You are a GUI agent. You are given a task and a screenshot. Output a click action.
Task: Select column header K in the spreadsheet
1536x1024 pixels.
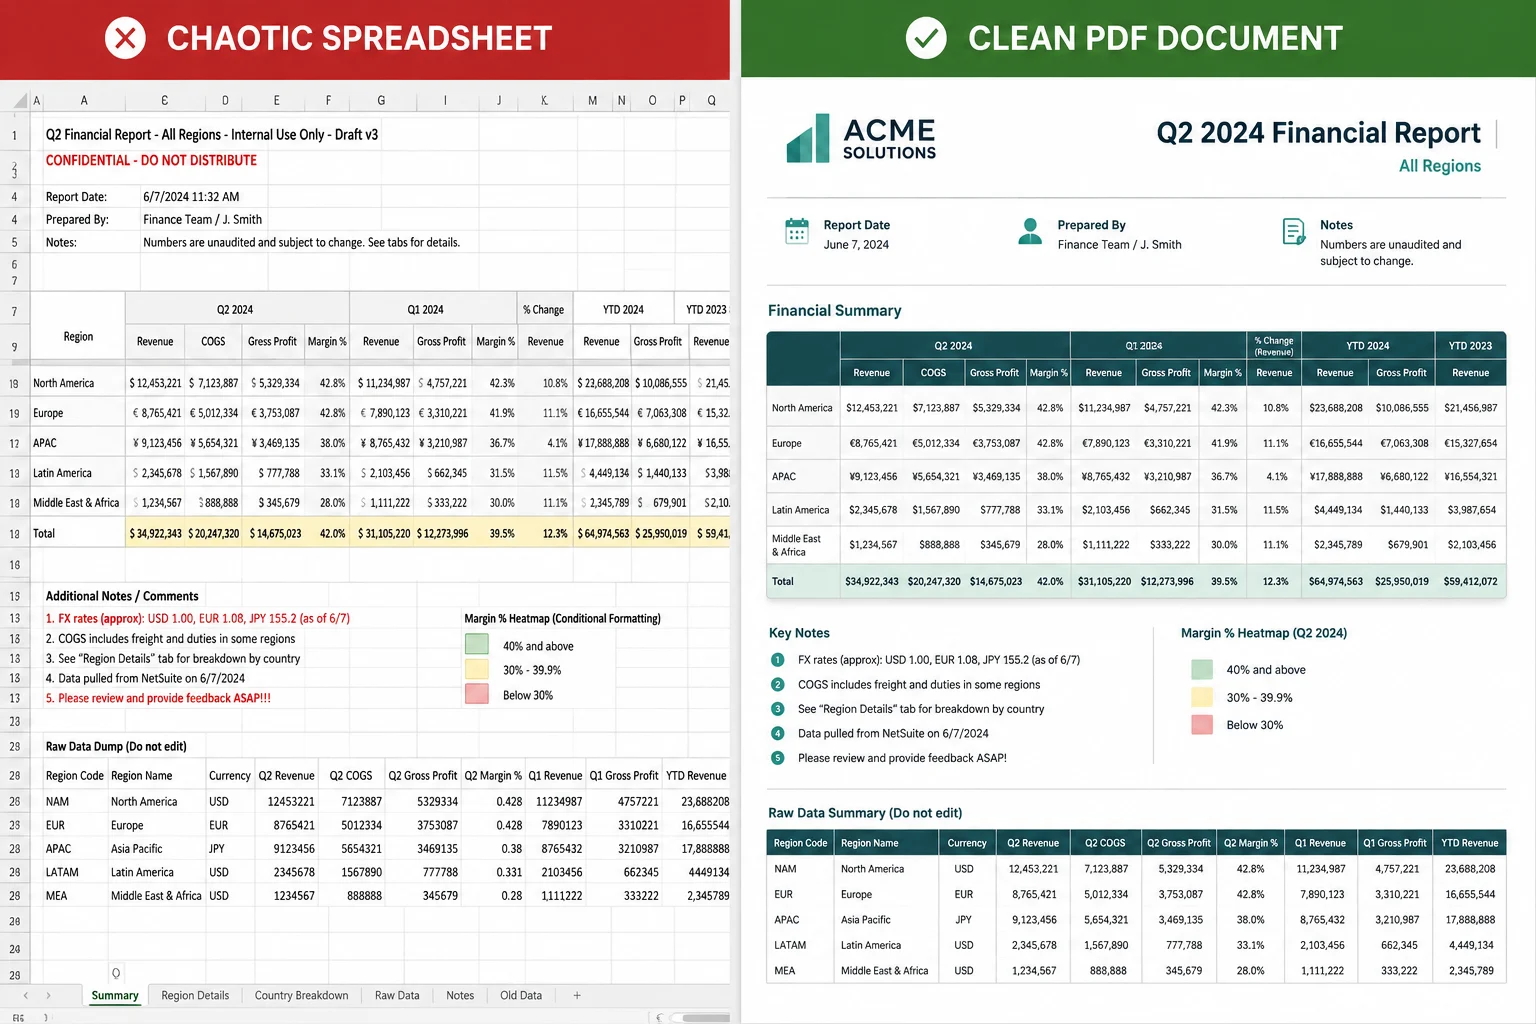[544, 100]
